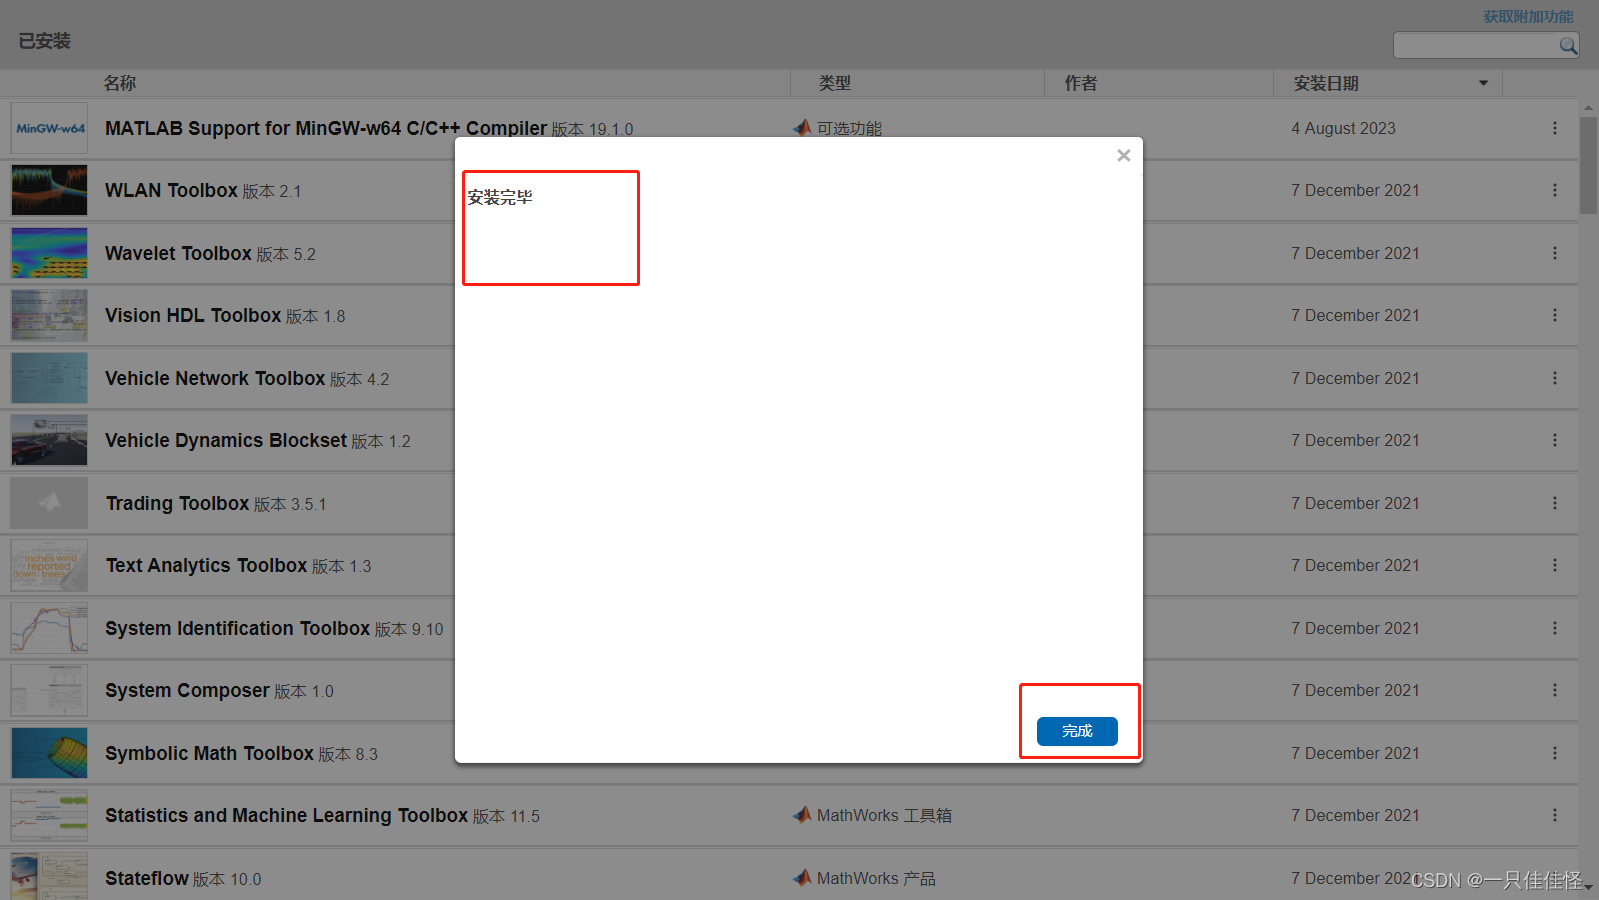This screenshot has height=900, width=1599.
Task: Click the System Identification Toolbox thumbnail
Action: pyautogui.click(x=49, y=628)
